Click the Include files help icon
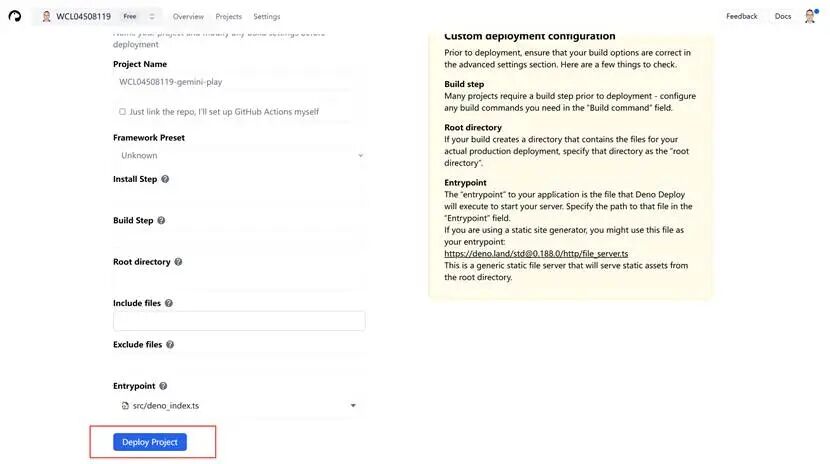This screenshot has width=830, height=464. click(x=169, y=303)
